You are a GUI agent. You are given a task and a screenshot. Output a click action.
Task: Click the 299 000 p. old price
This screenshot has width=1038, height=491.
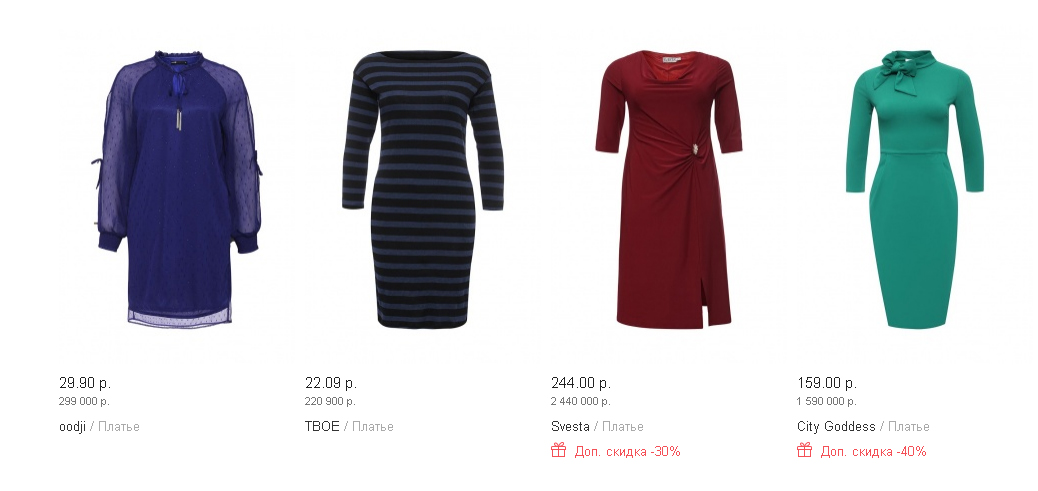84,402
